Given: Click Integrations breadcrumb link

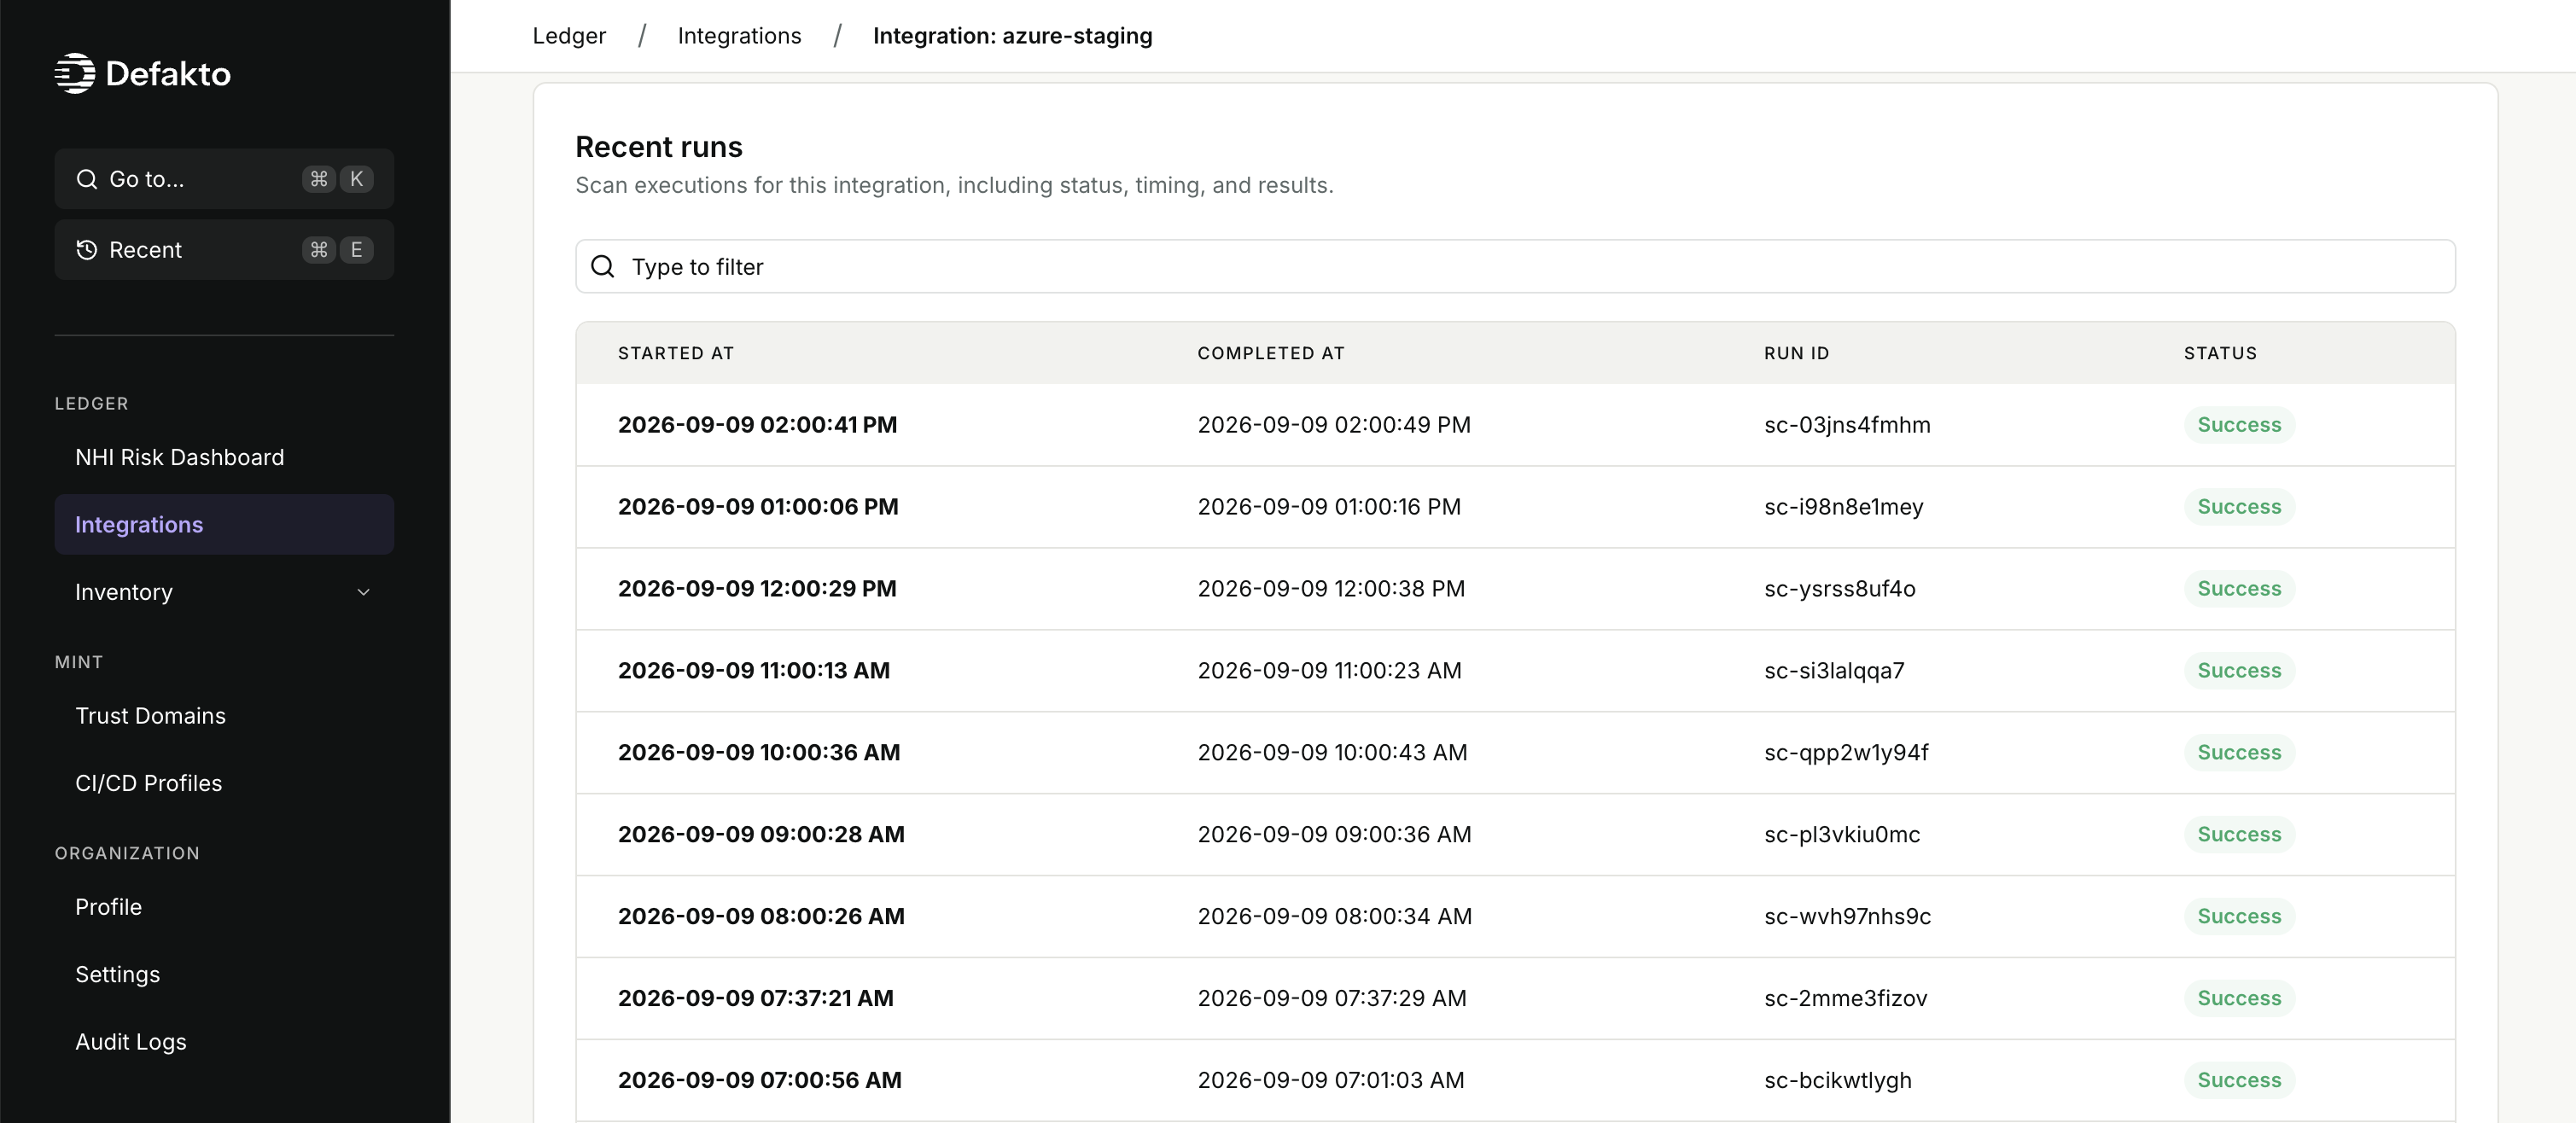Looking at the screenshot, I should [x=740, y=36].
